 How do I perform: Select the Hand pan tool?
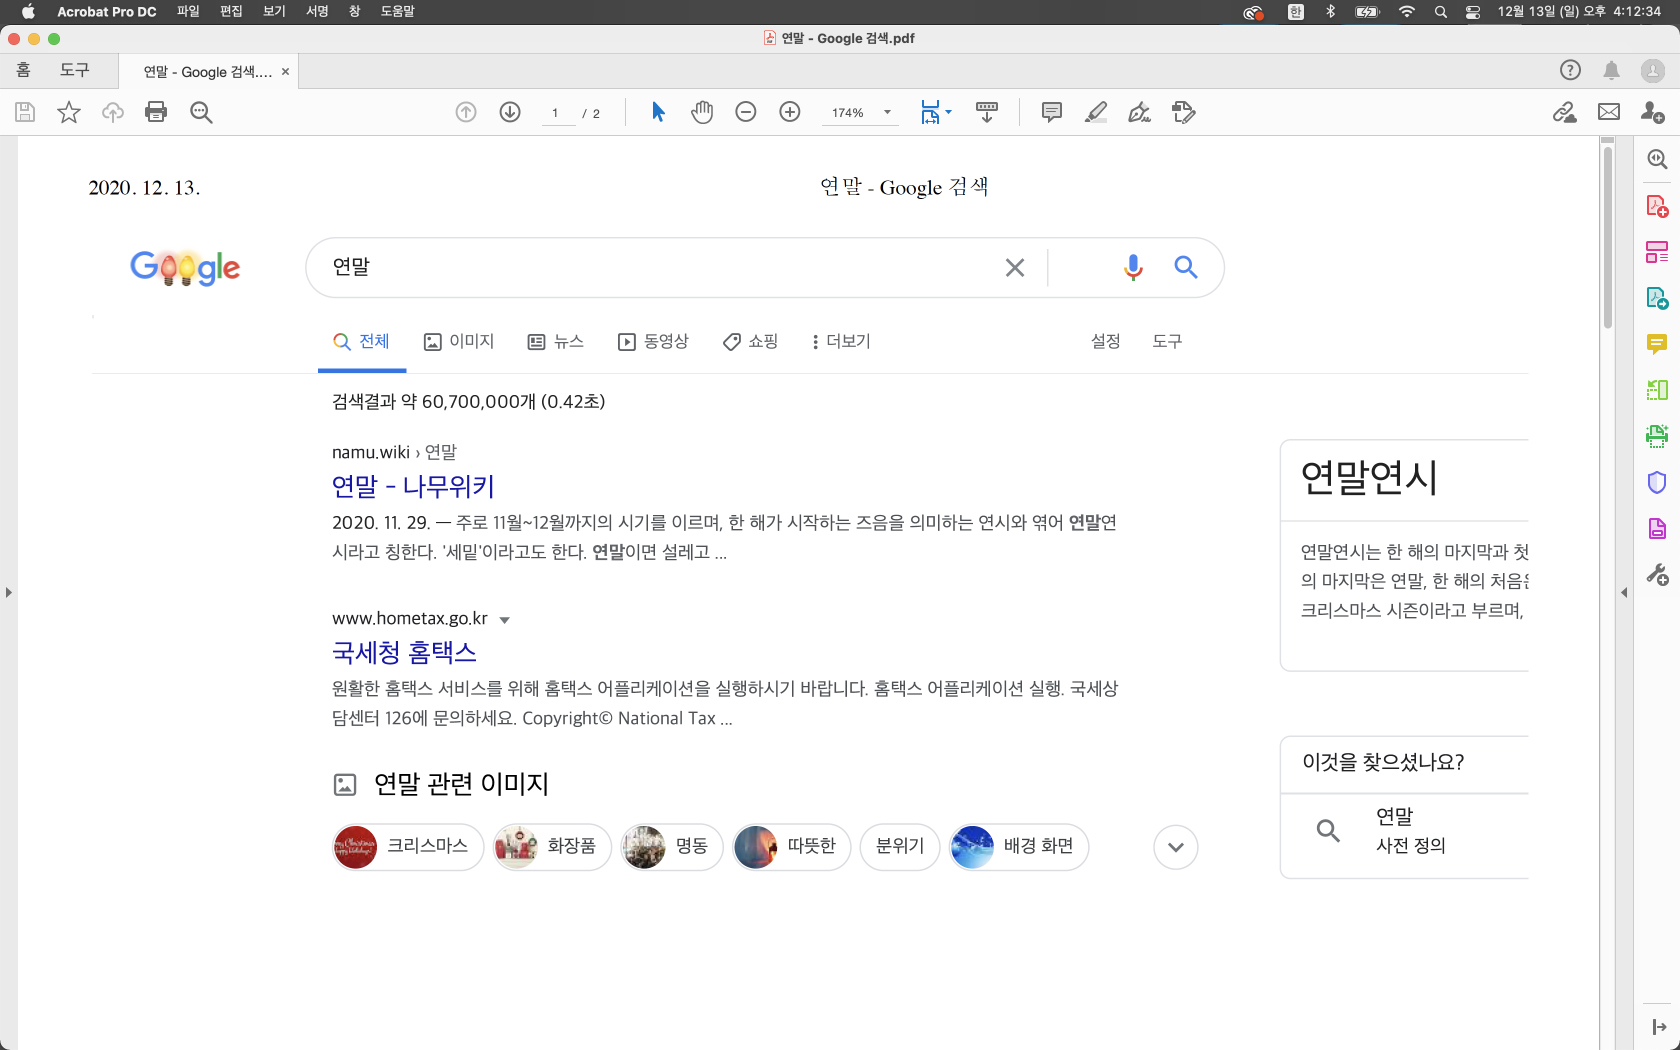click(x=702, y=112)
